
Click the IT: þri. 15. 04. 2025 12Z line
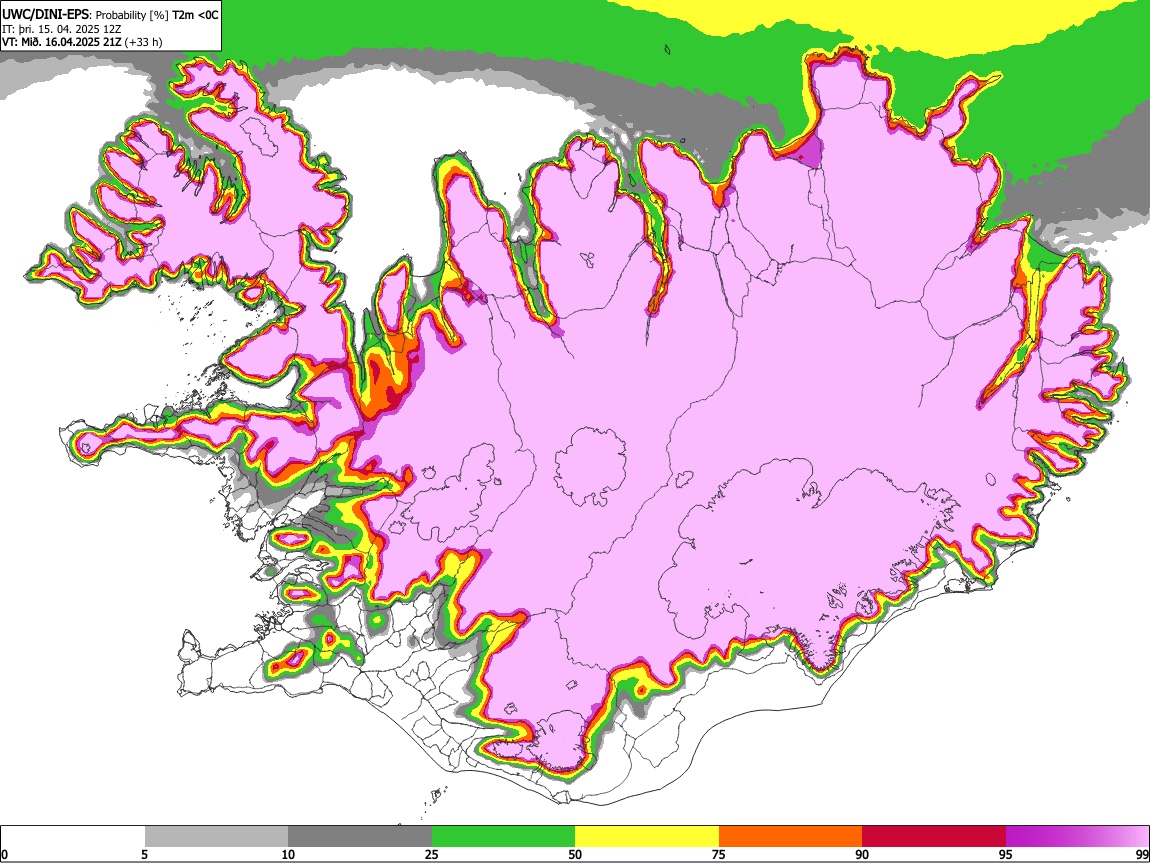62,29
